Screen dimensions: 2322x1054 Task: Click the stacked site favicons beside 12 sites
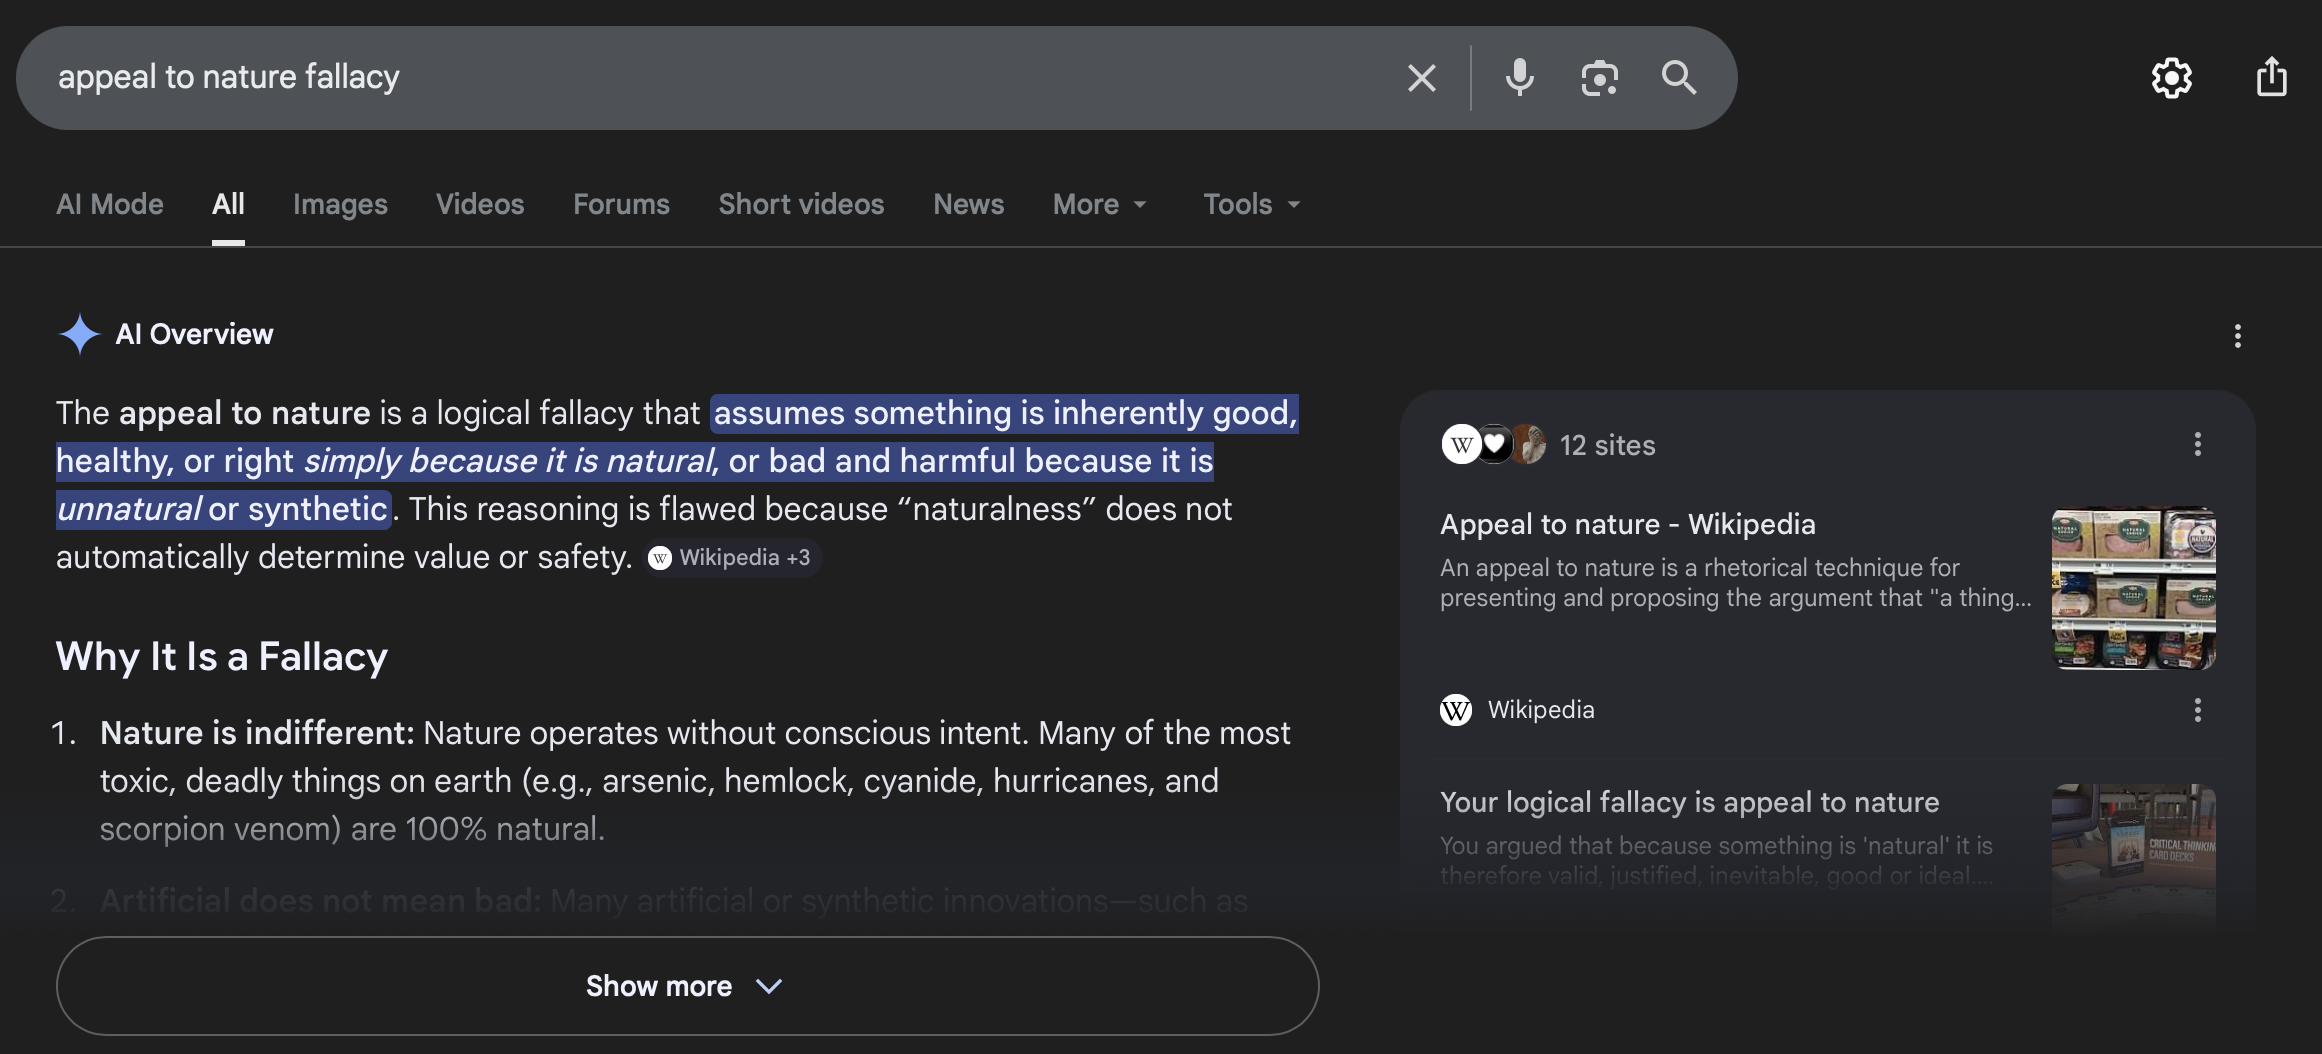tap(1494, 444)
